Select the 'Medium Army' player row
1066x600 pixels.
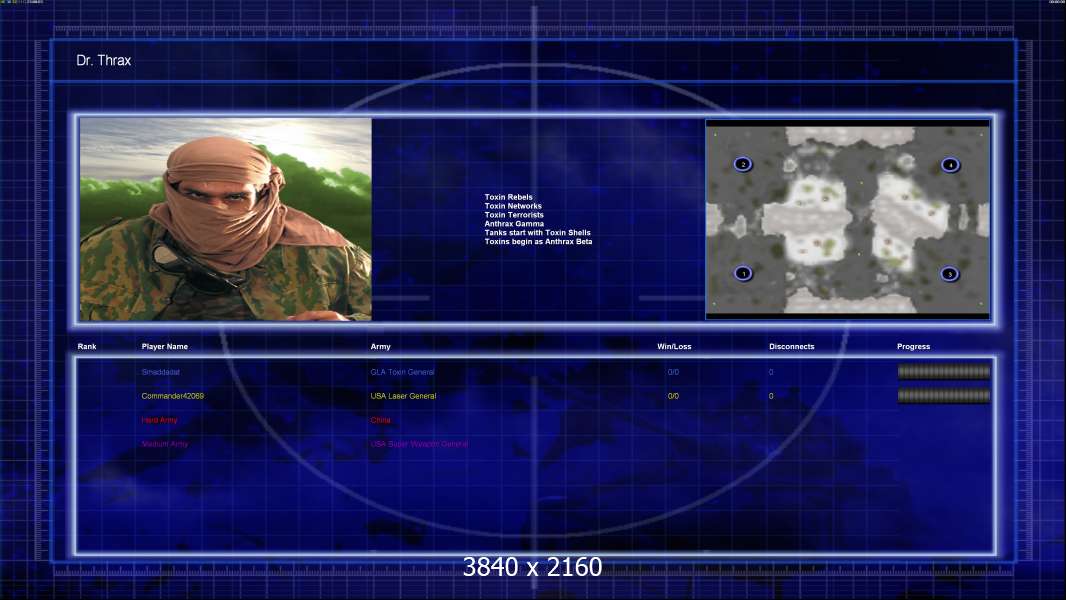[x=165, y=444]
